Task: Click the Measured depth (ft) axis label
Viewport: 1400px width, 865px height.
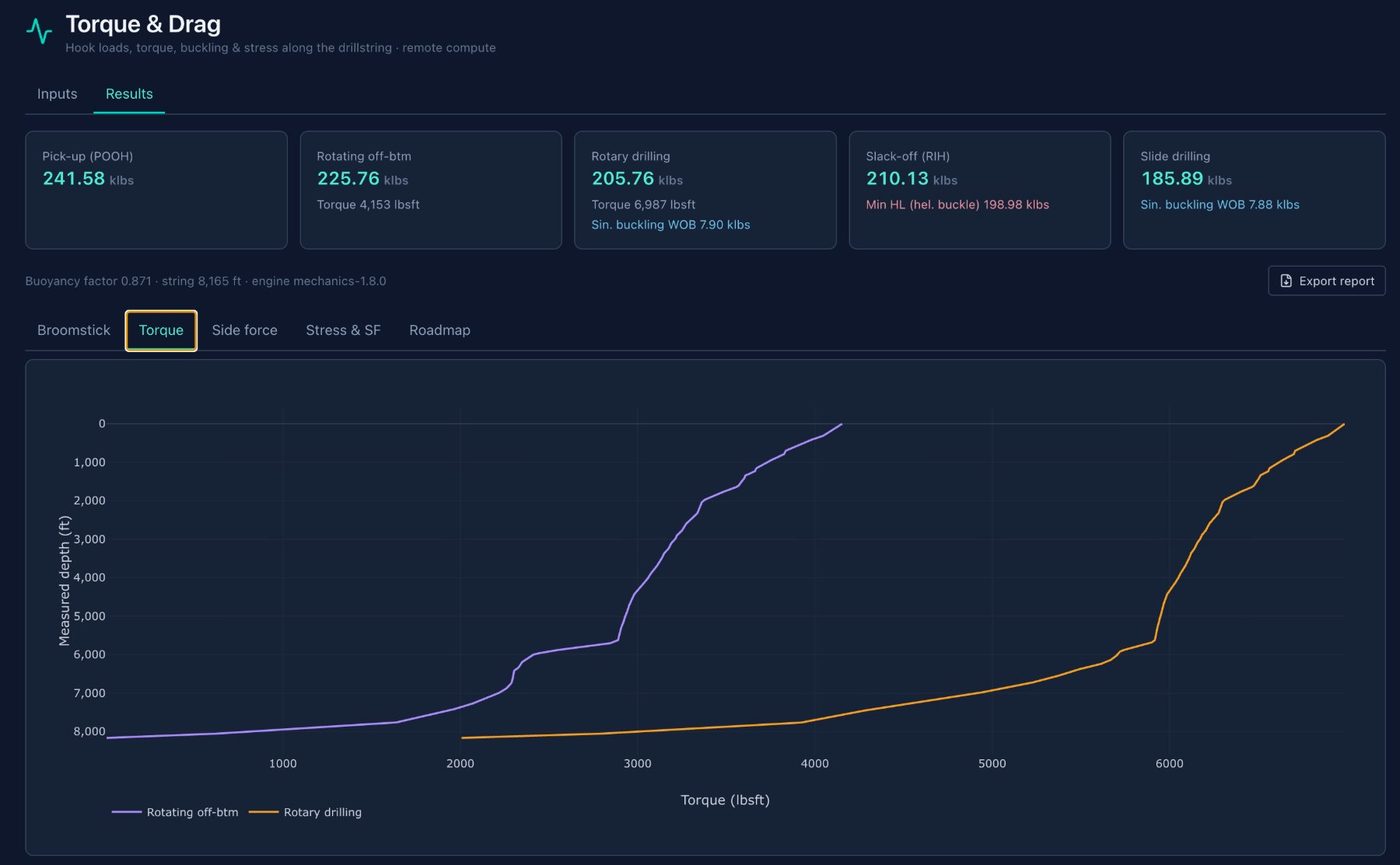Action: click(65, 581)
